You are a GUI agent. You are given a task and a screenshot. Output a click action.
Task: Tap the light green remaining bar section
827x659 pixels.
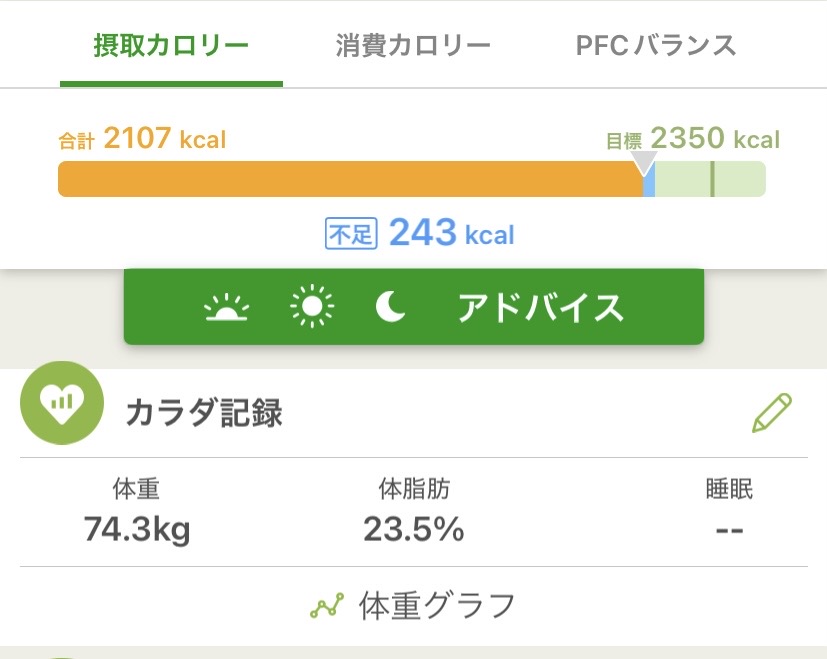(710, 179)
